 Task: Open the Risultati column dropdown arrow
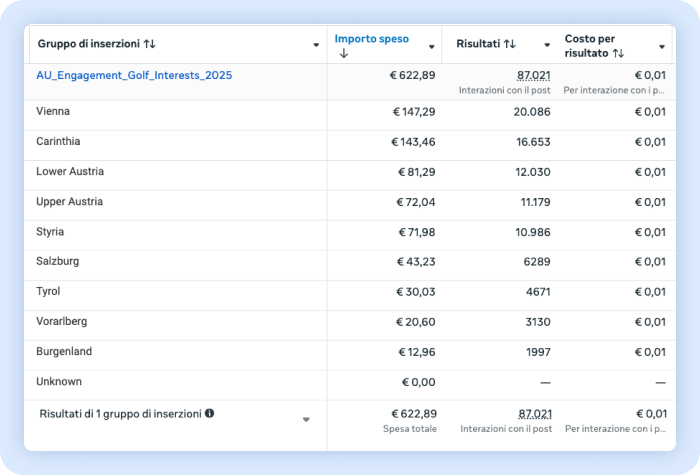[546, 46]
